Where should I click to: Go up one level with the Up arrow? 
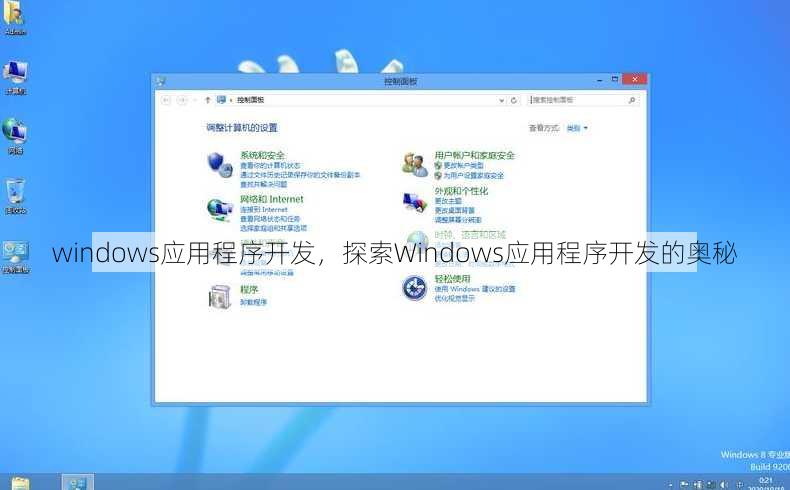point(208,100)
